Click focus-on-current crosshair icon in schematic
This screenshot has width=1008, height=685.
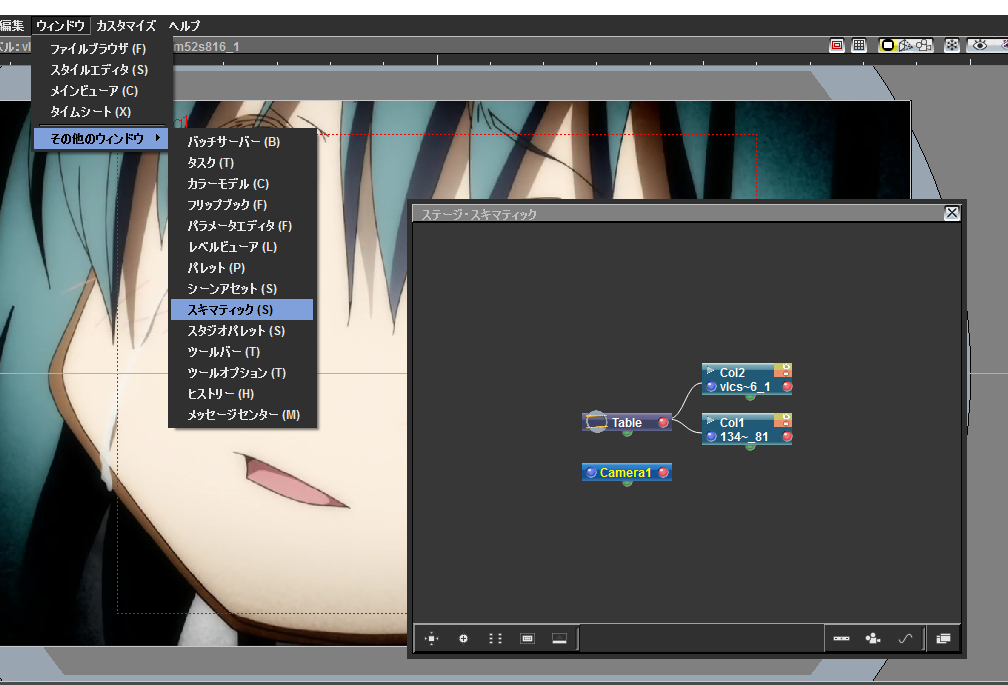(x=463, y=638)
